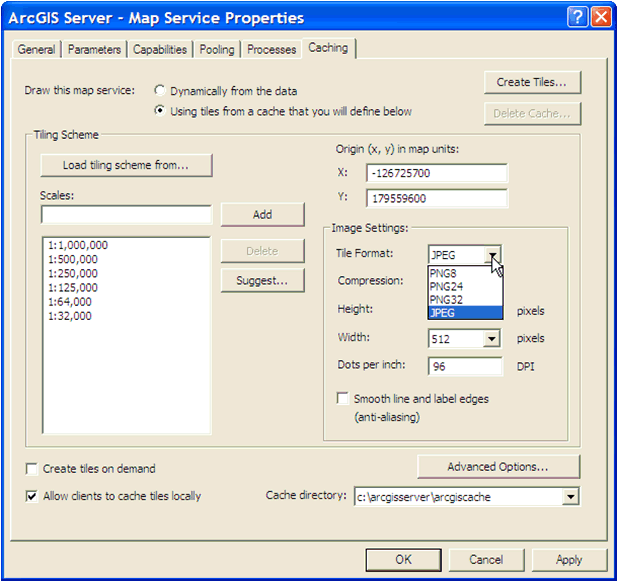Select scale 1:125,000 in the list
Viewport: 617px width, 581px height.
tap(73, 288)
